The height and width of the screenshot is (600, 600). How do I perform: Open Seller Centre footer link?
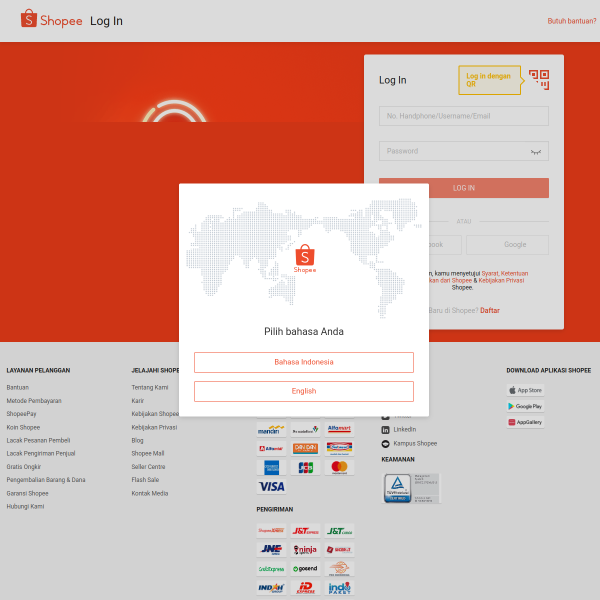click(148, 467)
